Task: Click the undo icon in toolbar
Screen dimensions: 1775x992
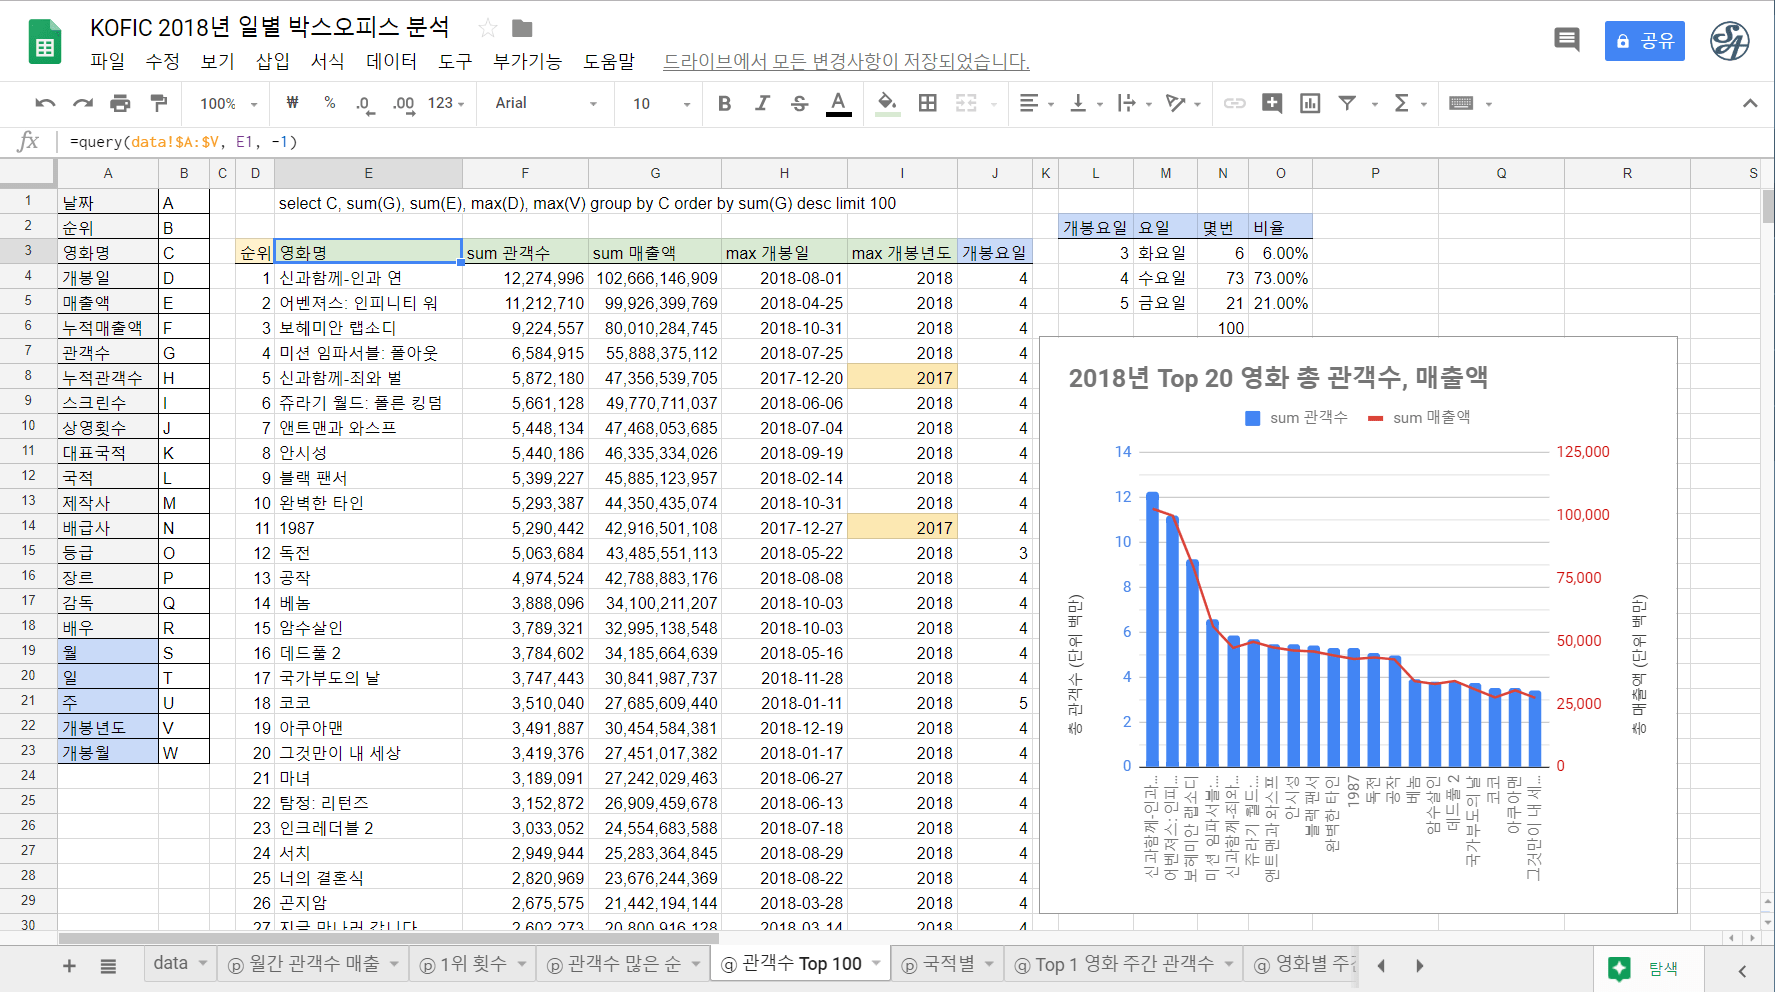Action: click(45, 103)
